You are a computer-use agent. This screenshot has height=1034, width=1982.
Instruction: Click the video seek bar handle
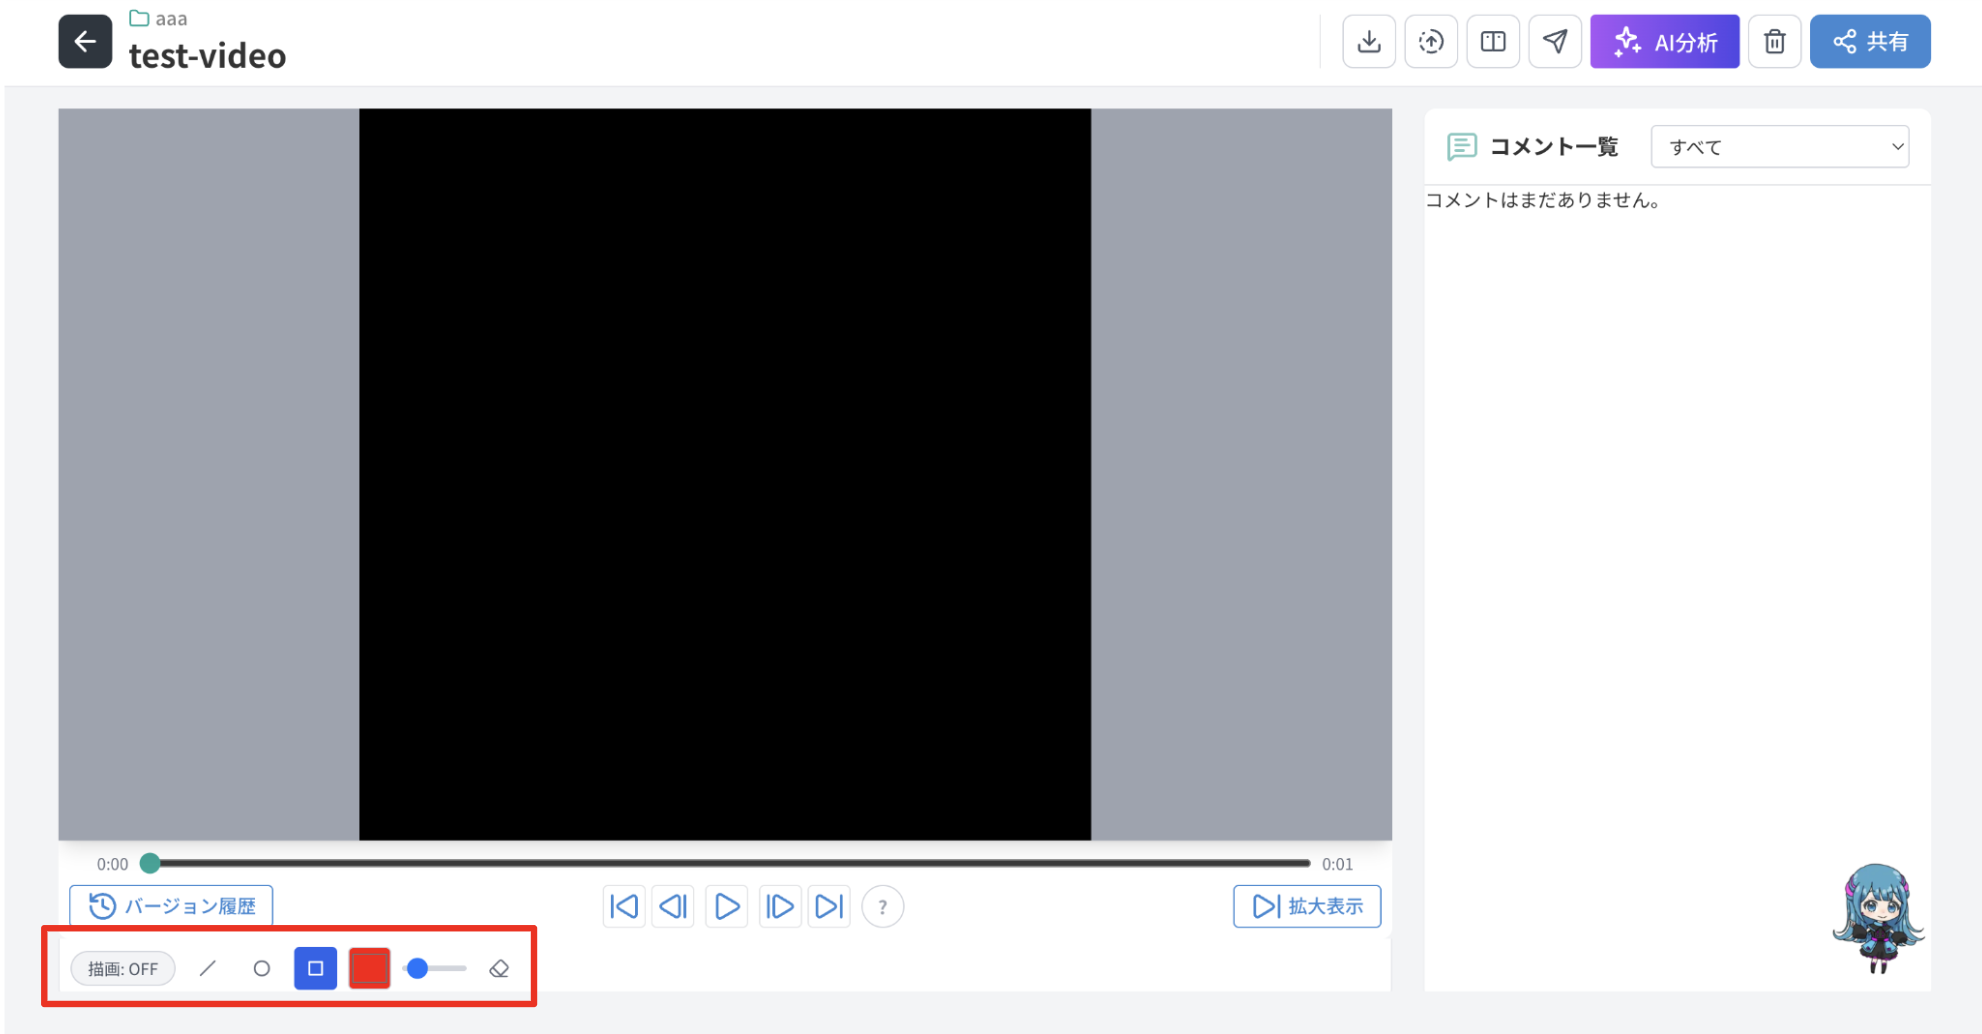(x=150, y=863)
